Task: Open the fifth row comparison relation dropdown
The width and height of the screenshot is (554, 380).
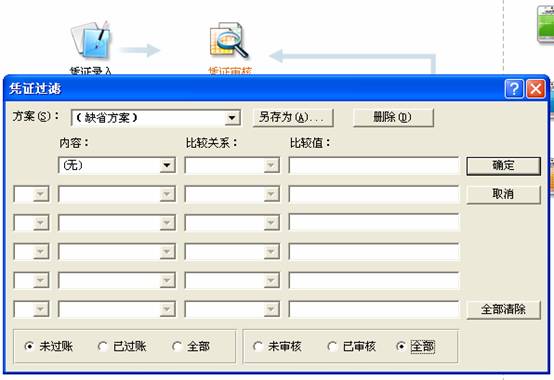Action: [x=271, y=281]
